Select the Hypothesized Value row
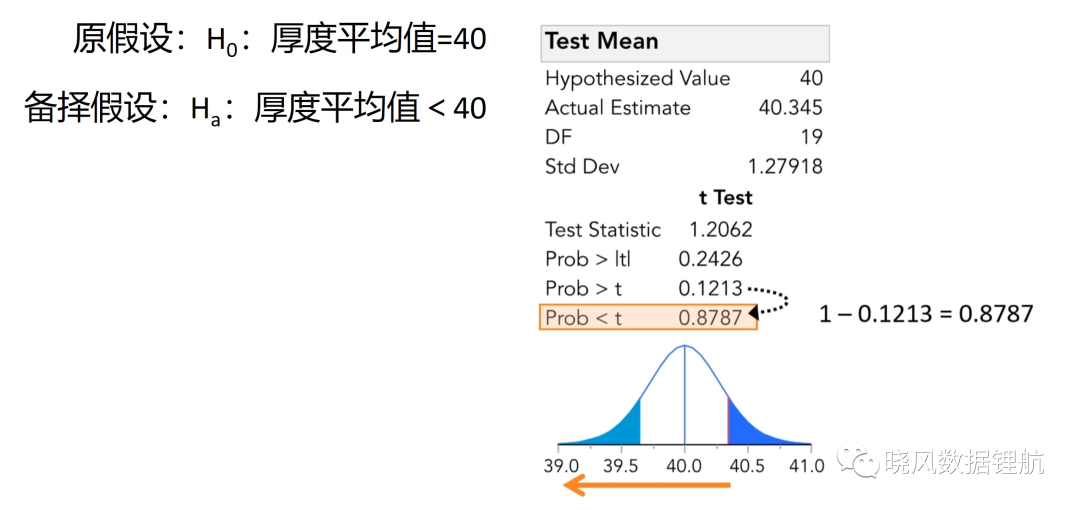 click(x=684, y=78)
